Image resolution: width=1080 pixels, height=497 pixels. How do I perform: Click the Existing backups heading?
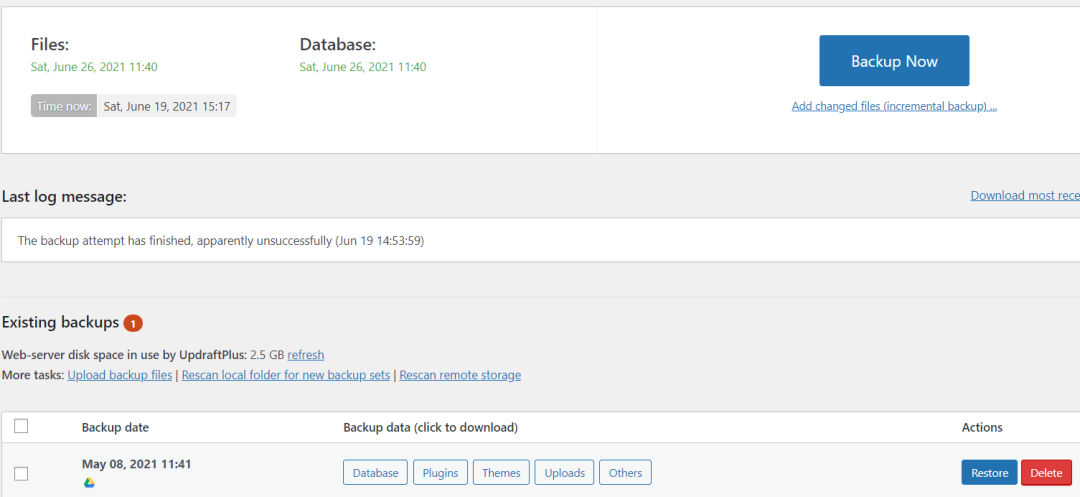pyautogui.click(x=61, y=322)
